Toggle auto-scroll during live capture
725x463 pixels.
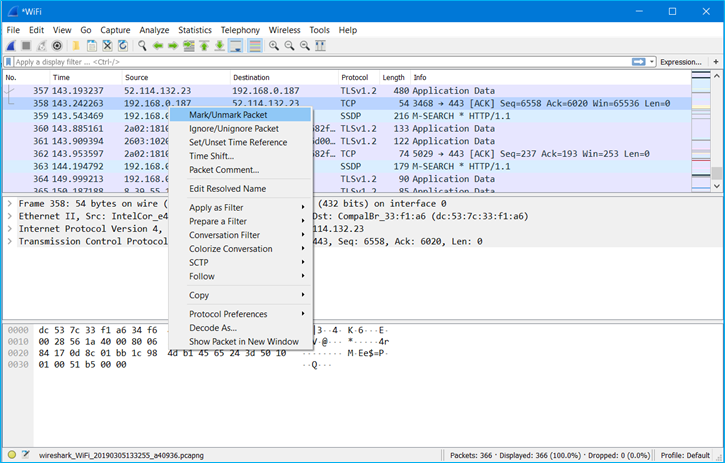[x=236, y=45]
